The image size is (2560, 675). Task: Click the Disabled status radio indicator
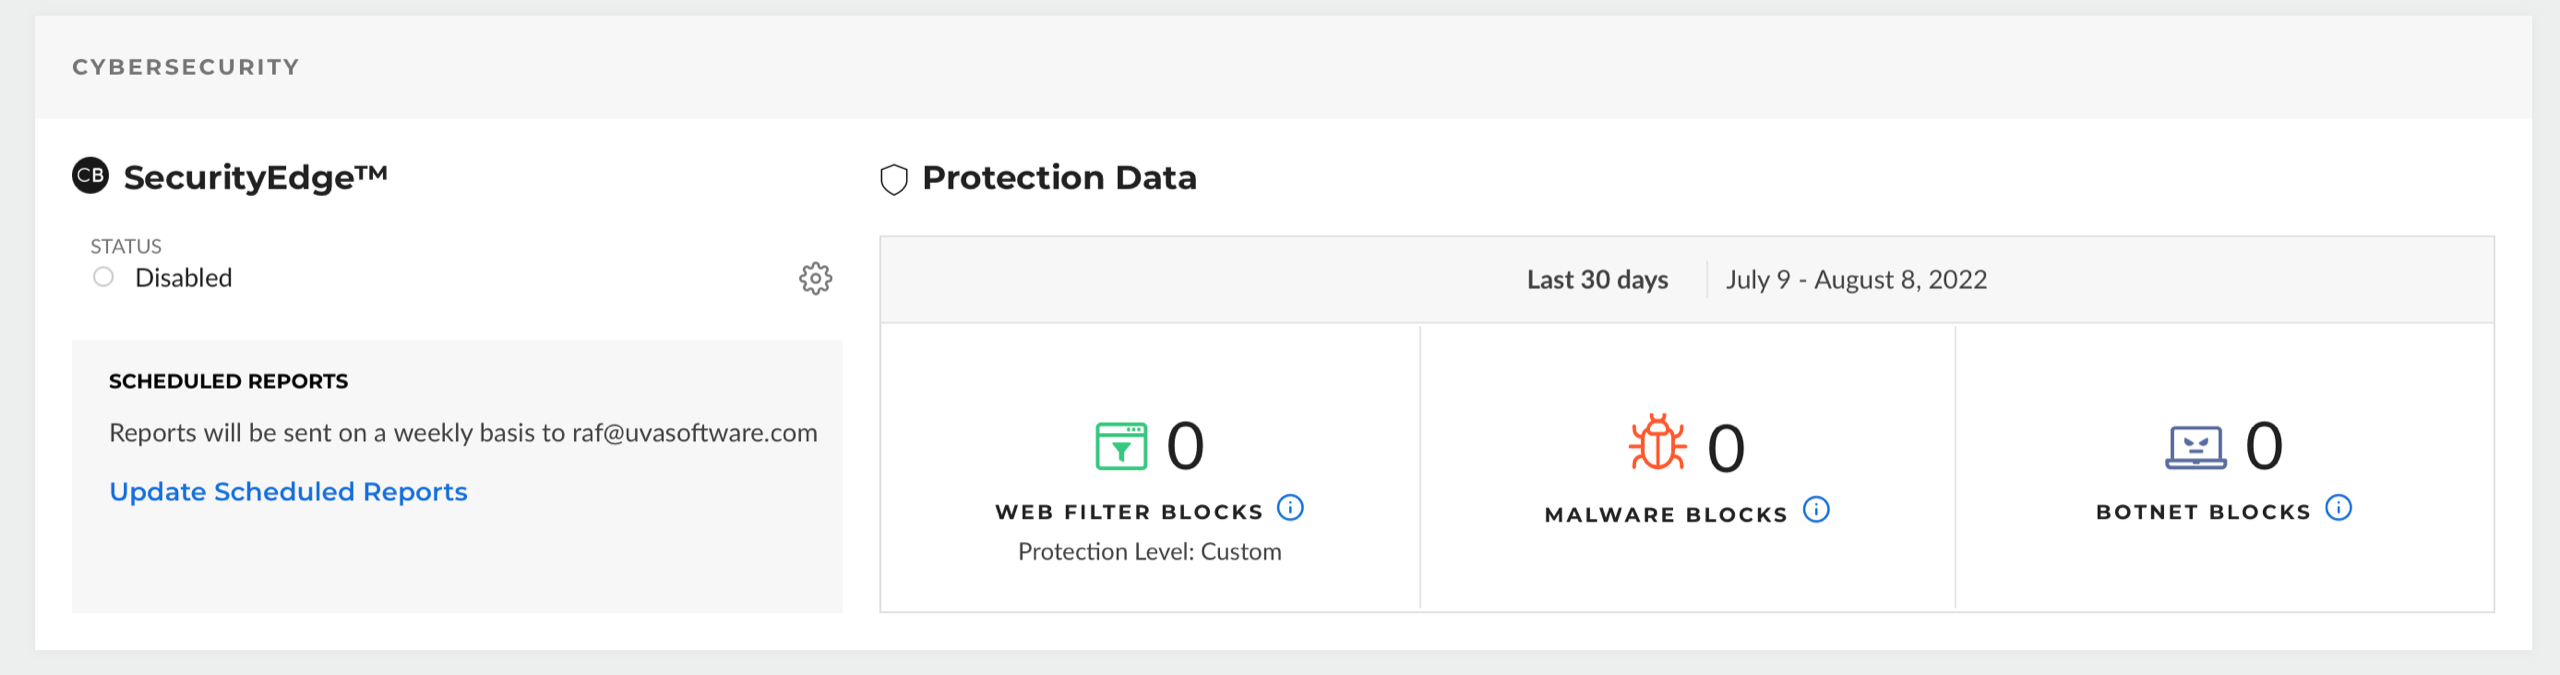103,276
